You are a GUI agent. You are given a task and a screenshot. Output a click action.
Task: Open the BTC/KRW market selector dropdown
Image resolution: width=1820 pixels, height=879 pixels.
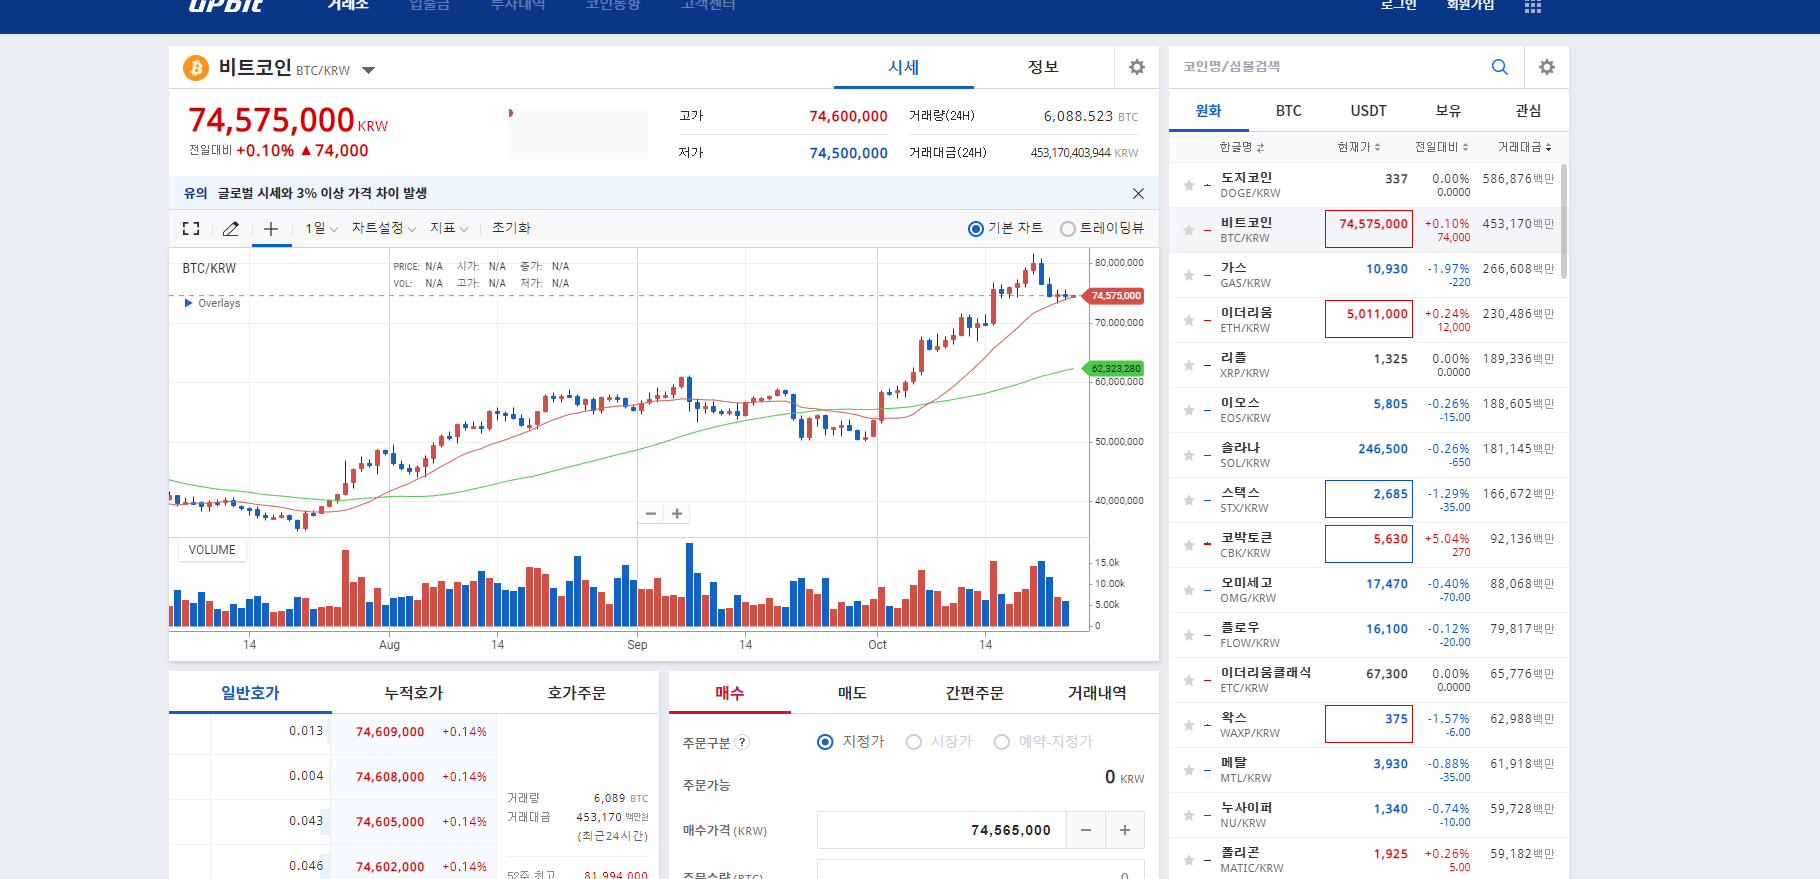point(368,70)
